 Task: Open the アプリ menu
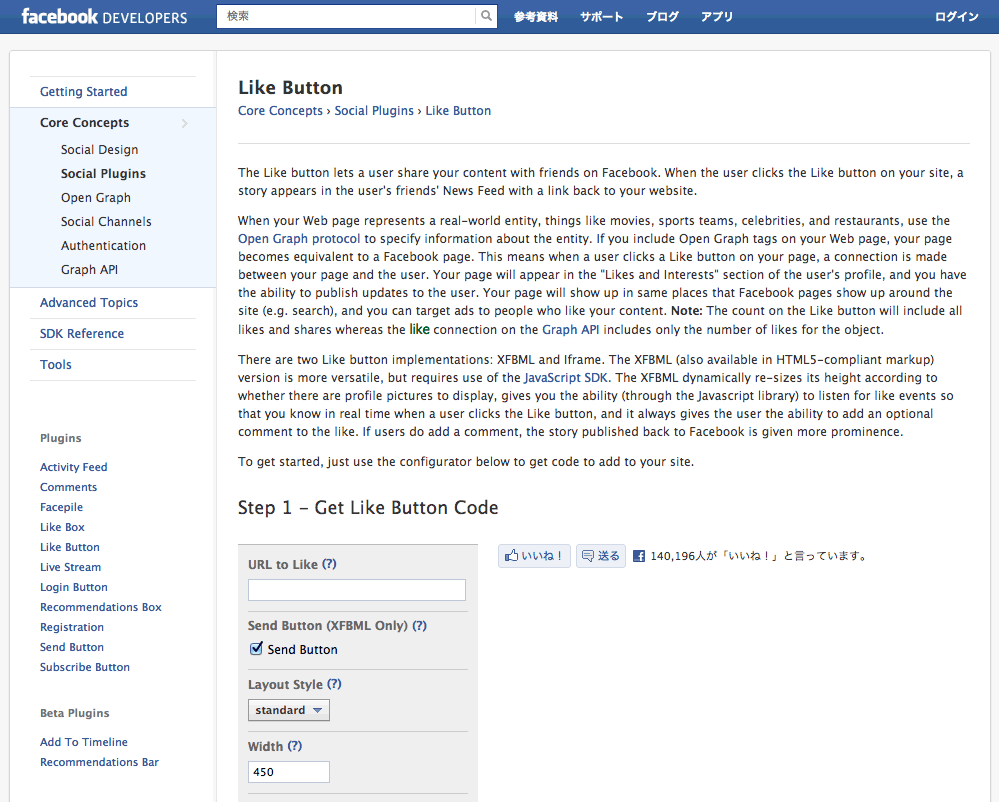(717, 17)
